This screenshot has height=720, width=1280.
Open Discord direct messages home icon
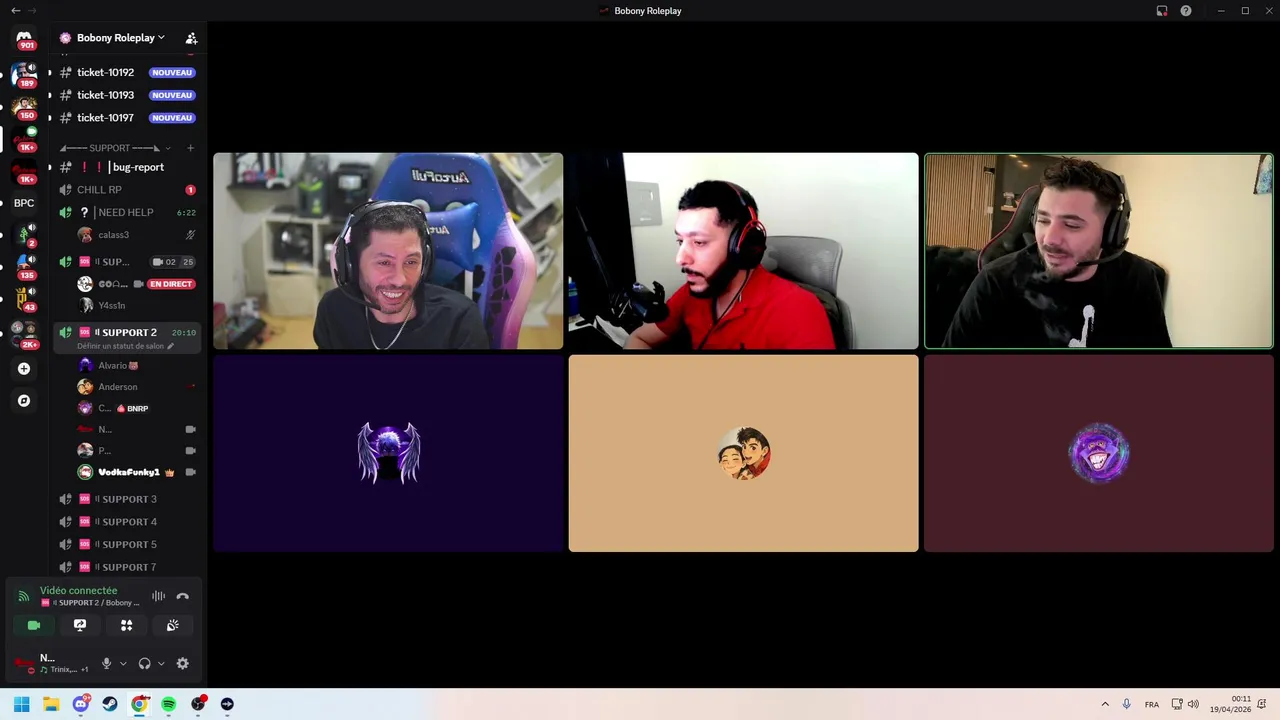tap(24, 37)
